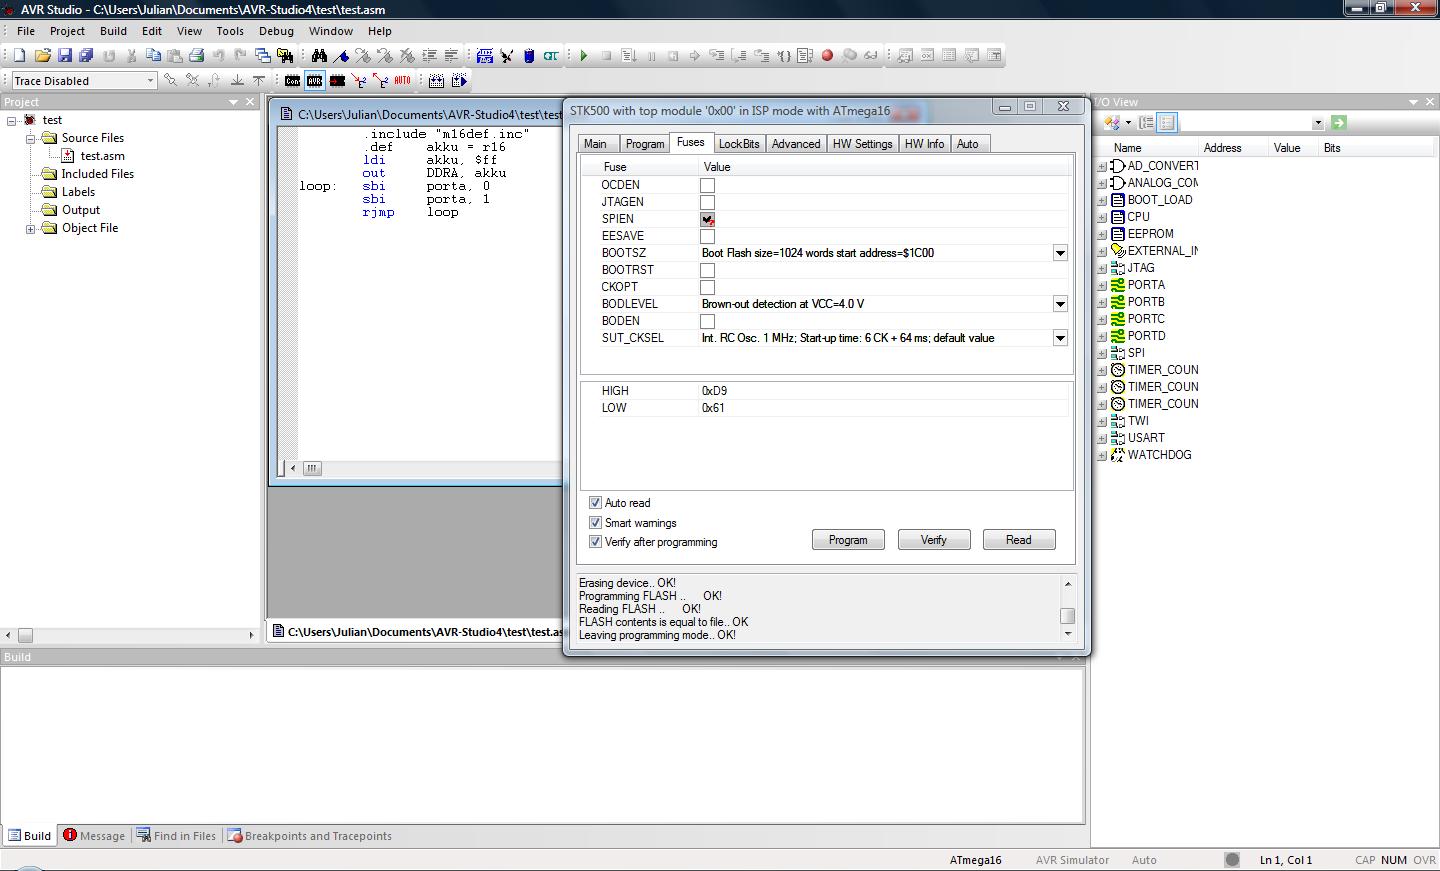1440x871 pixels.
Task: Expand the Object File folder
Action: [x=31, y=228]
